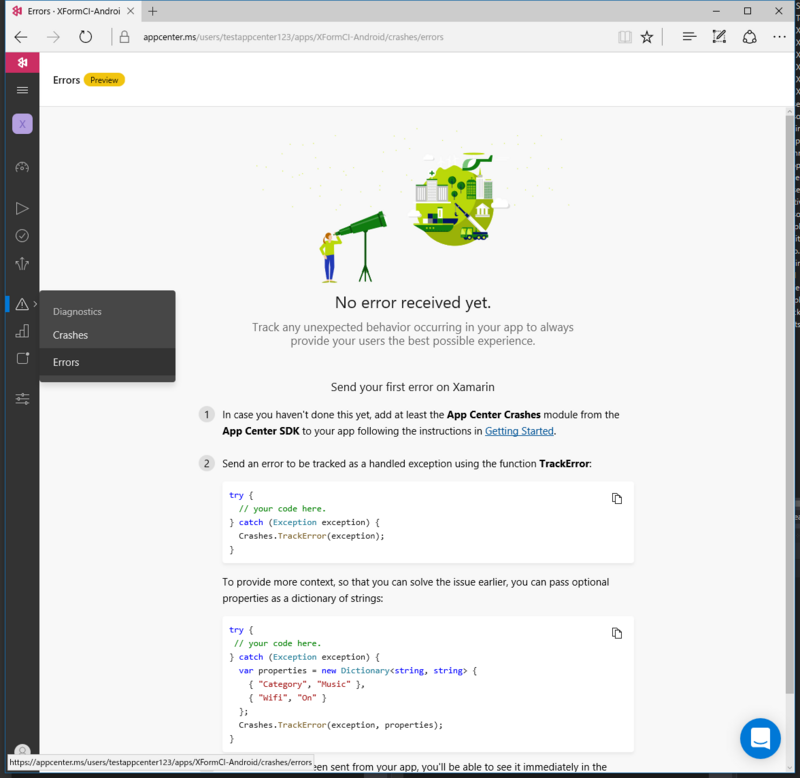800x778 pixels.
Task: Open the Test checkmark icon in sidebar
Action: [x=22, y=236]
